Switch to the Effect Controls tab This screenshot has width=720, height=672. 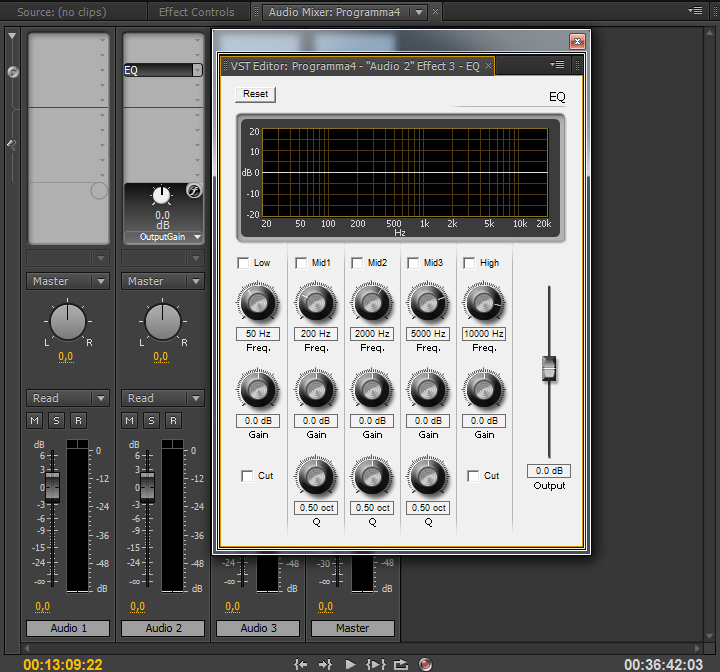coord(197,12)
